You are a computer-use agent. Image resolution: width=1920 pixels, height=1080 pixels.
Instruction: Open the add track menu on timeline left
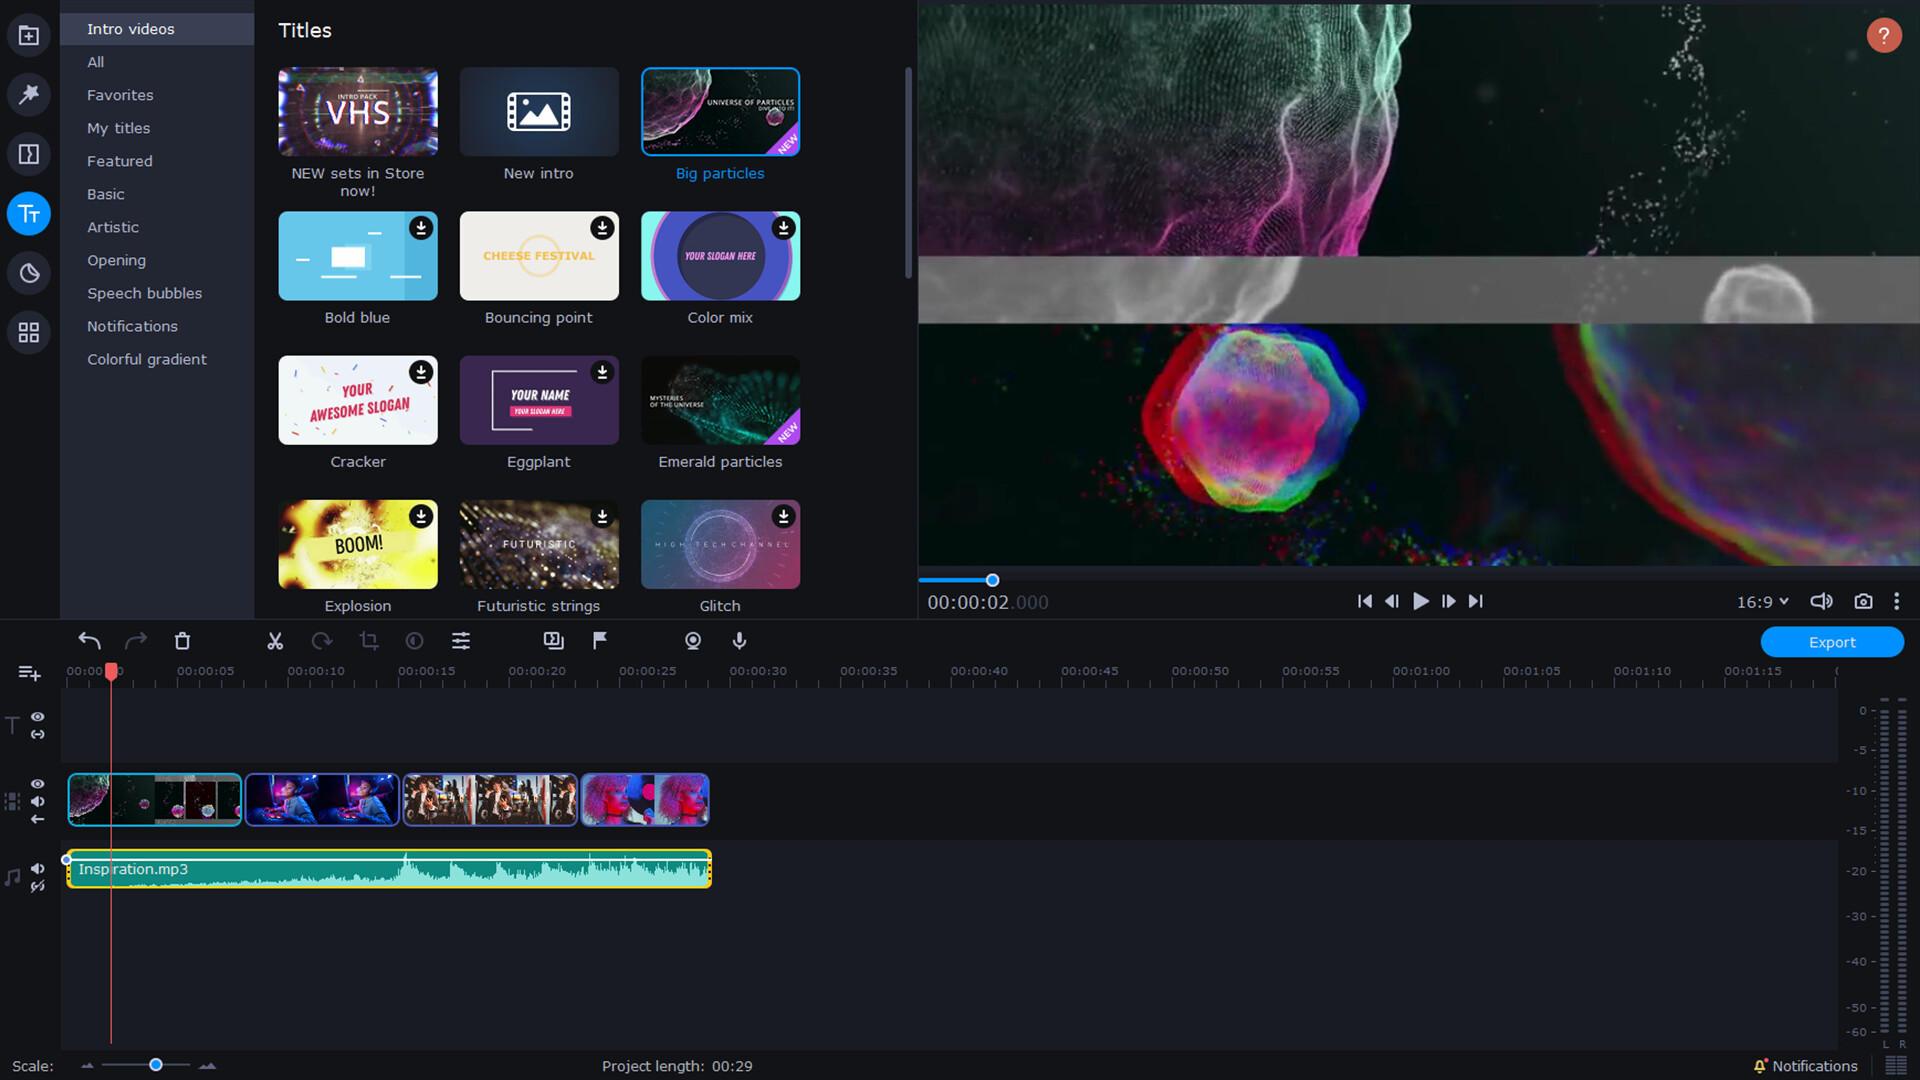point(29,673)
